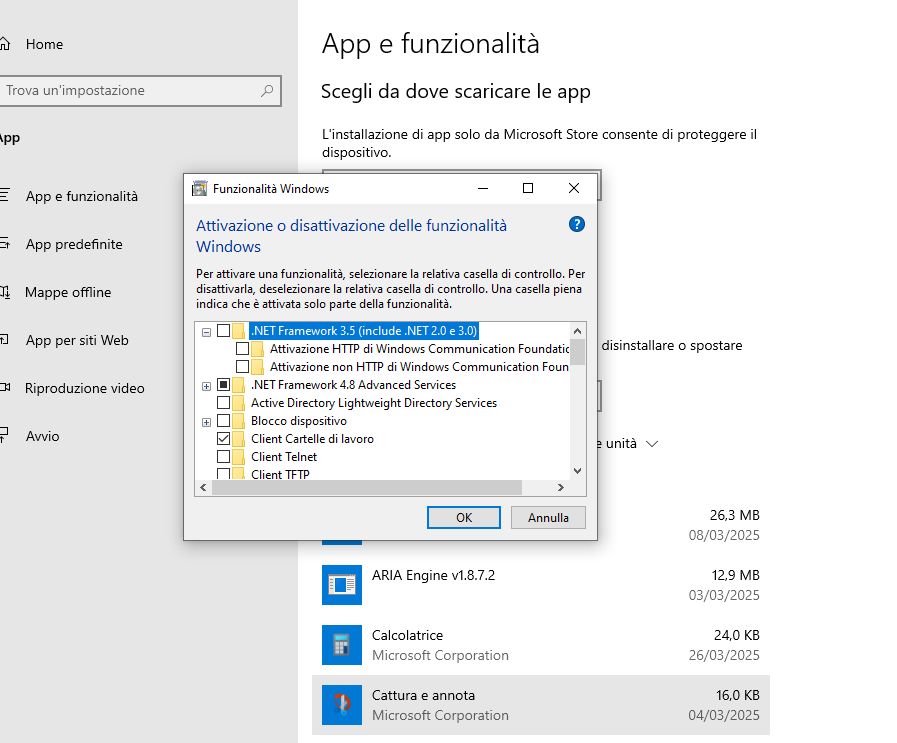This screenshot has height=743, width=897.
Task: Go to the Settings Home link
Action: (44, 44)
